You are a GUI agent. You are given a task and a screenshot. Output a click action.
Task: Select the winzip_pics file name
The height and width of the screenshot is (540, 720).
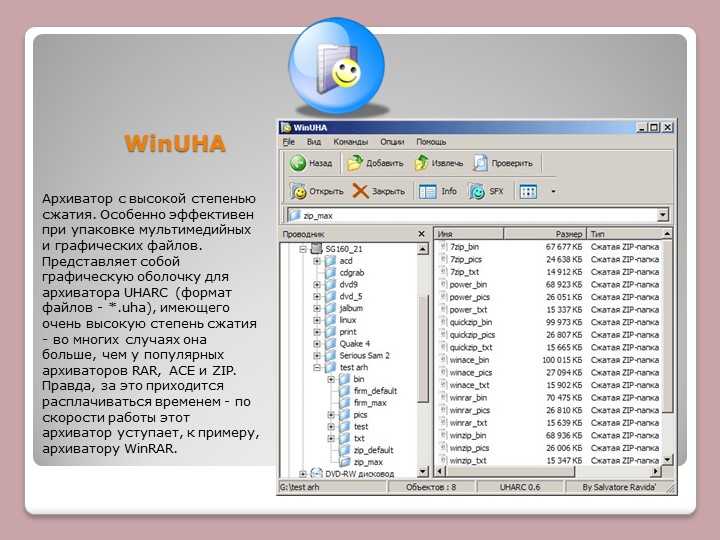(x=469, y=448)
